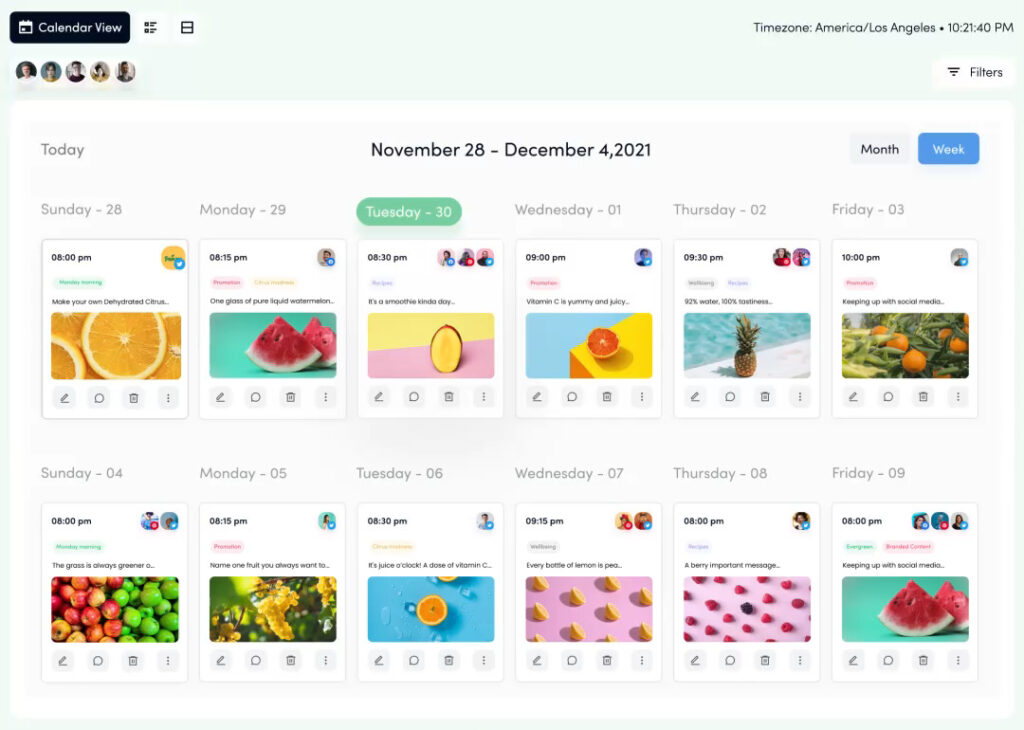This screenshot has height=730, width=1024.
Task: Open the orange slices image thumbnail
Action: click(x=116, y=346)
